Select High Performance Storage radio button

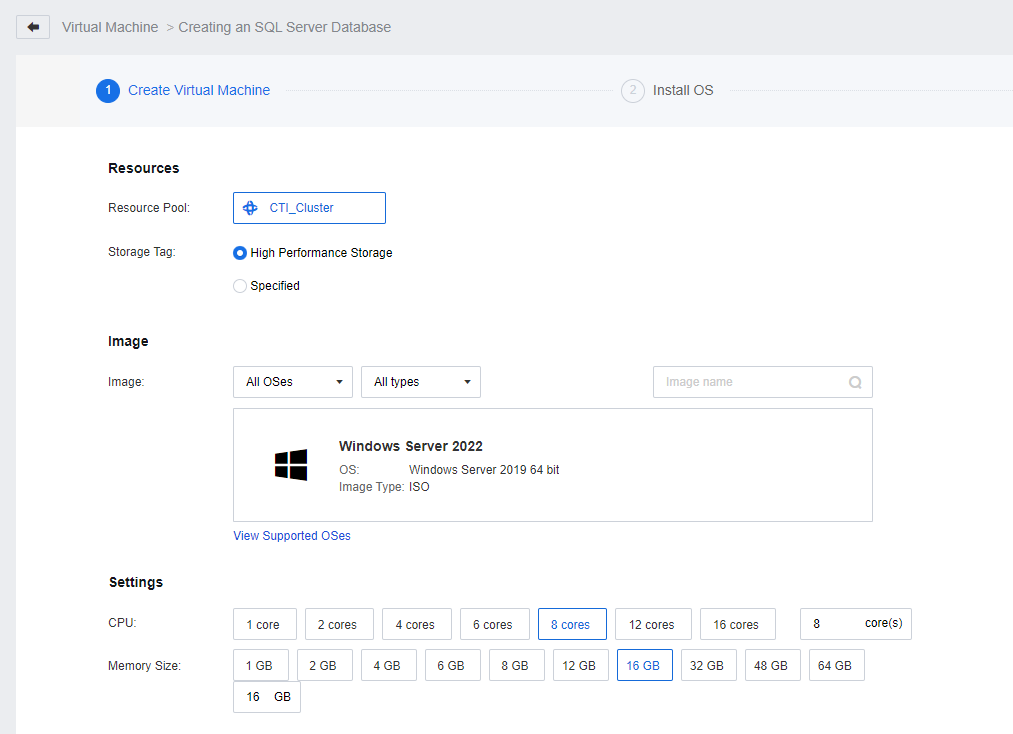click(240, 253)
